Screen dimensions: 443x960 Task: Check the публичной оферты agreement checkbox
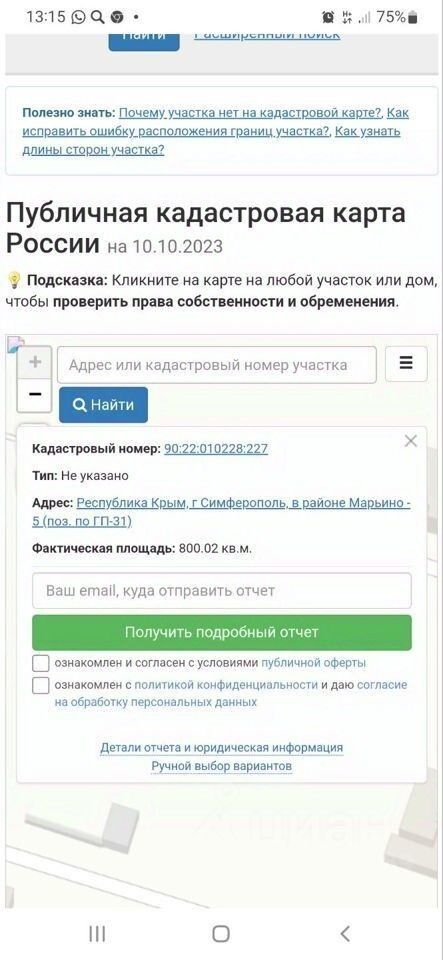click(41, 664)
